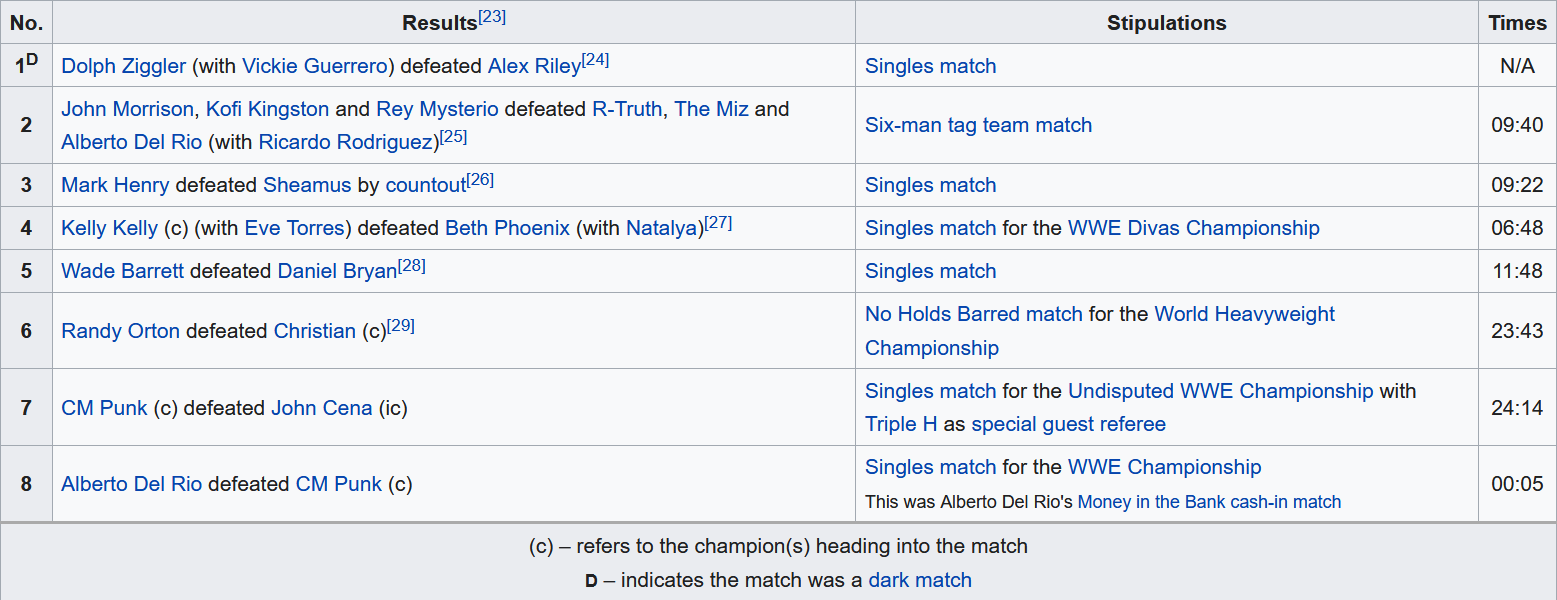The image size is (1557, 600).
Task: Click the Wade Barrett link
Action: coord(122,271)
